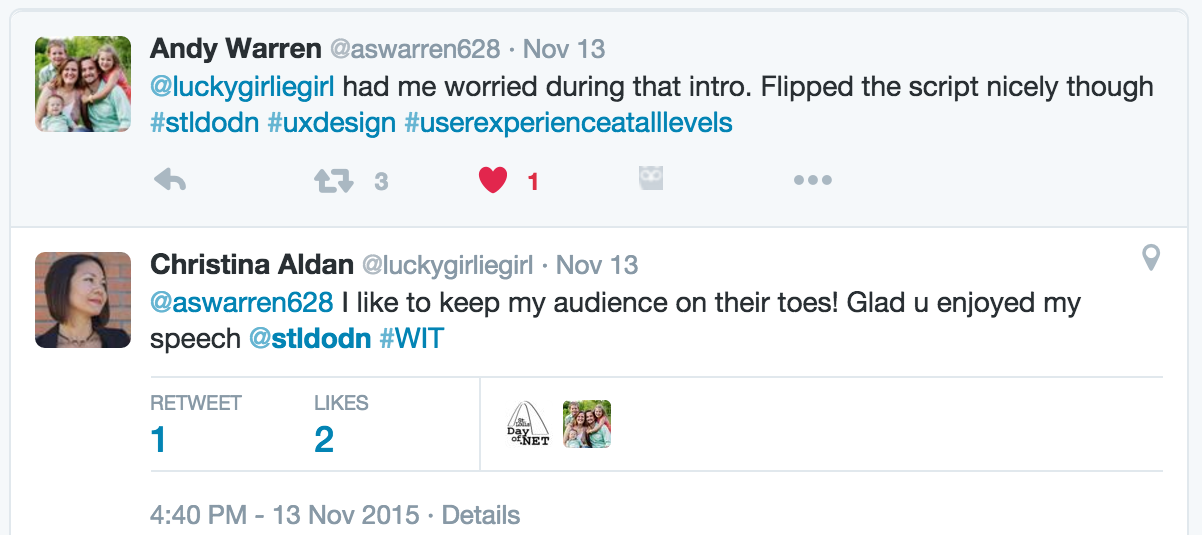Click the Day of NET avatar icon
Image resolution: width=1202 pixels, height=535 pixels.
coord(529,424)
